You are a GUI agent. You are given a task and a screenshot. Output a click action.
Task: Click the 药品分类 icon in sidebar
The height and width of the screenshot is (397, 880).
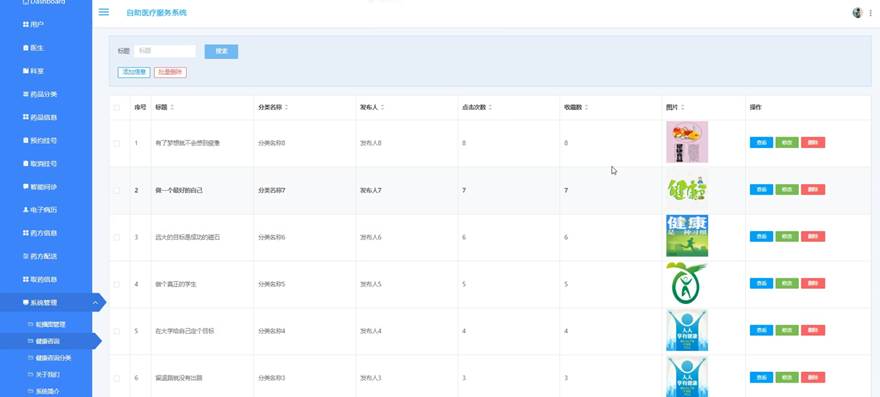pyautogui.click(x=26, y=94)
